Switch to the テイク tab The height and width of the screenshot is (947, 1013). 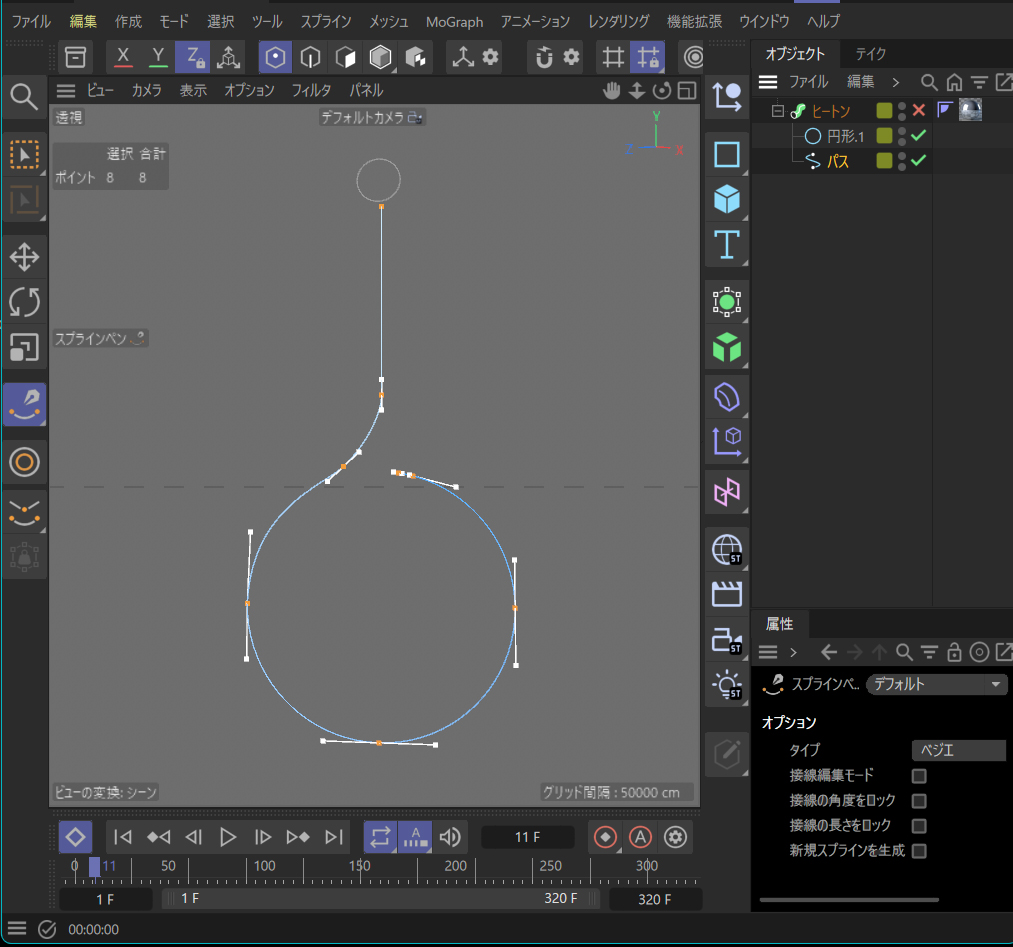(870, 54)
